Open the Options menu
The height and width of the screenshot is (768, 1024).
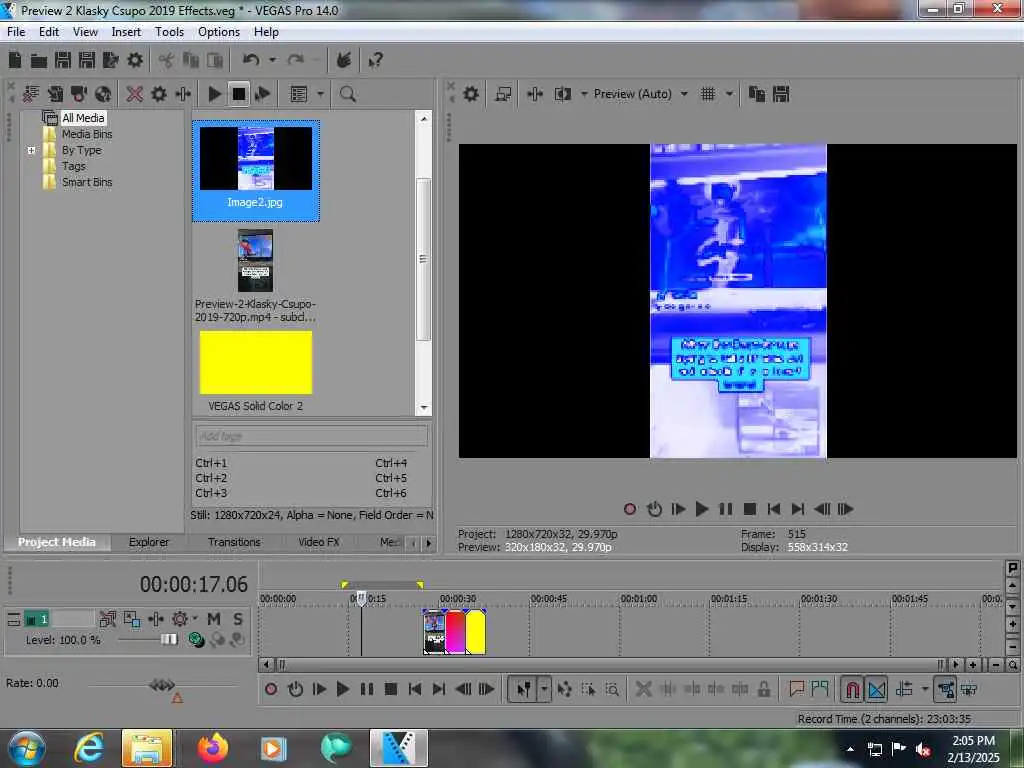click(x=219, y=32)
